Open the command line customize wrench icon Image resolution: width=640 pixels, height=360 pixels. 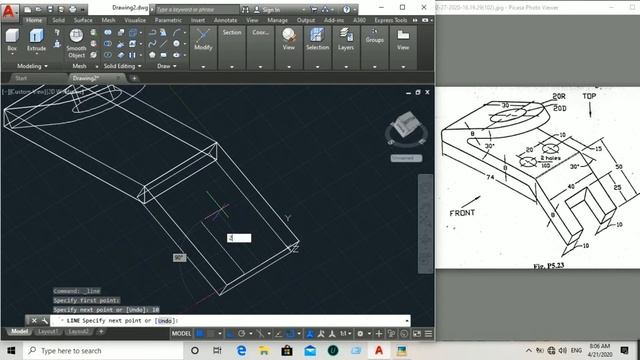tap(44, 321)
